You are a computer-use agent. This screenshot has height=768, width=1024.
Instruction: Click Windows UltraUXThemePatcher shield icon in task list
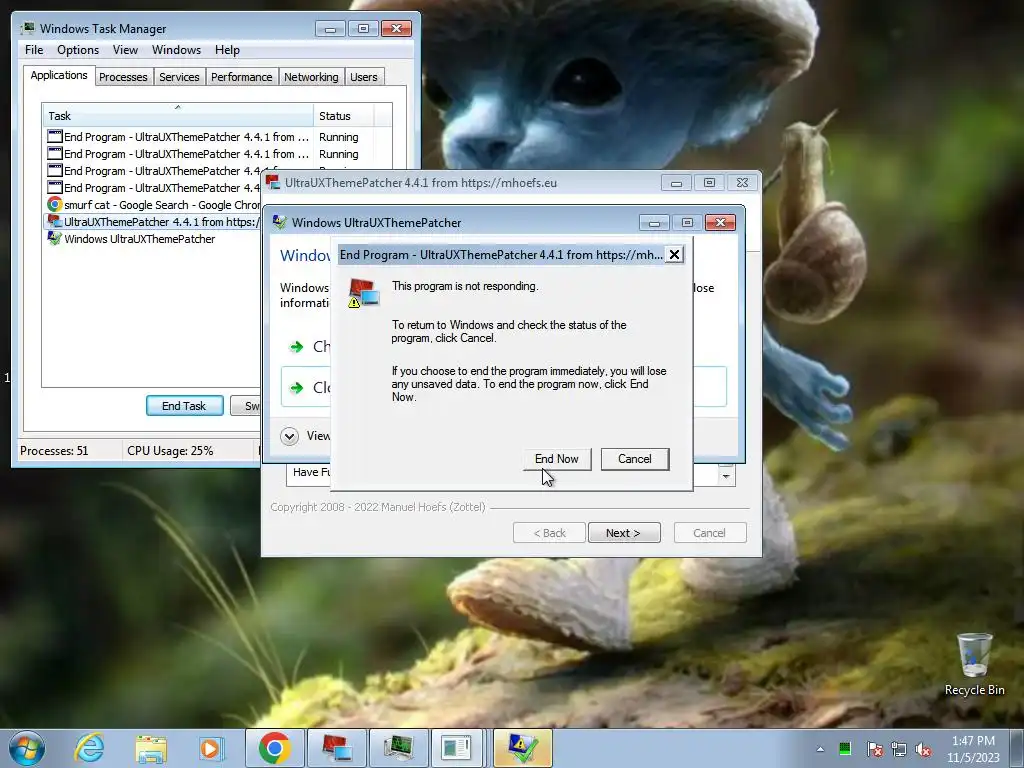click(55, 239)
